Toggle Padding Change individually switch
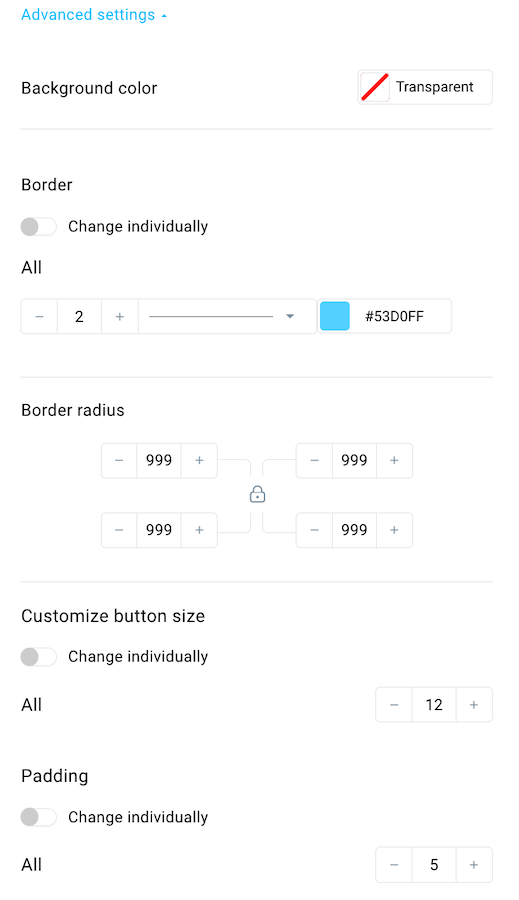This screenshot has height=900, width=519. point(39,817)
